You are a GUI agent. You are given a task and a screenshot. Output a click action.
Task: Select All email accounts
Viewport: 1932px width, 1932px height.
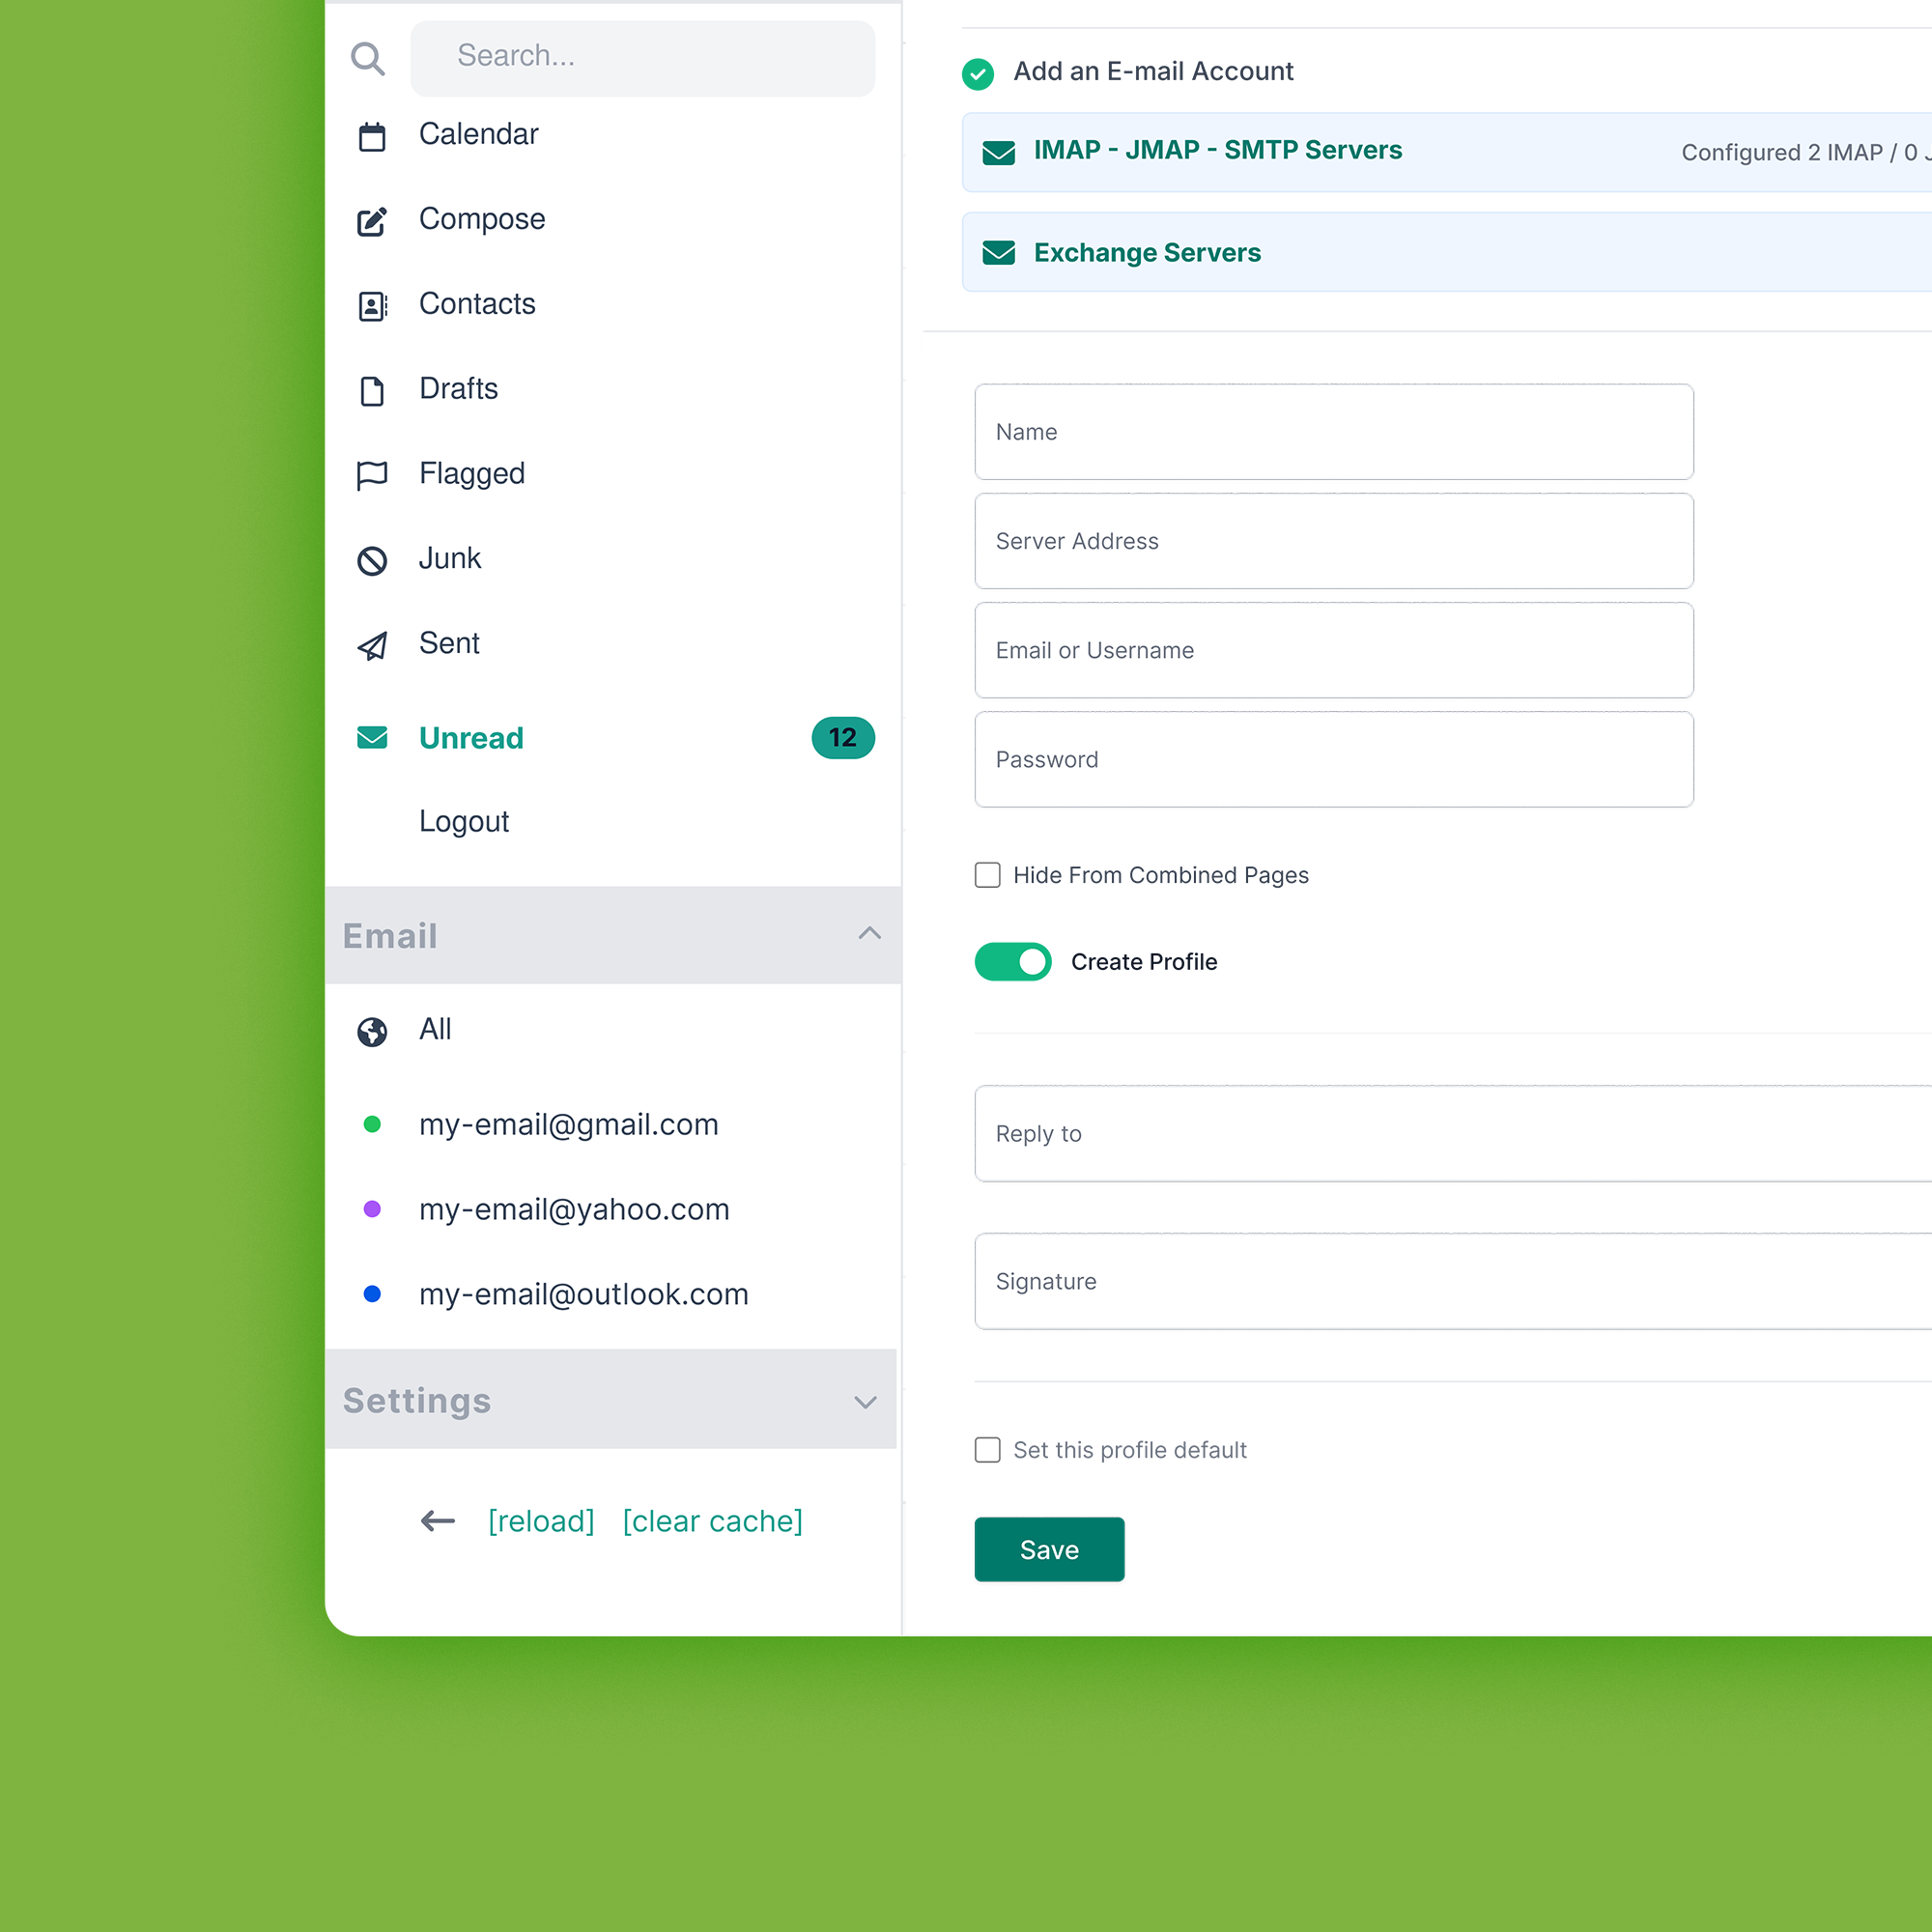(435, 1029)
